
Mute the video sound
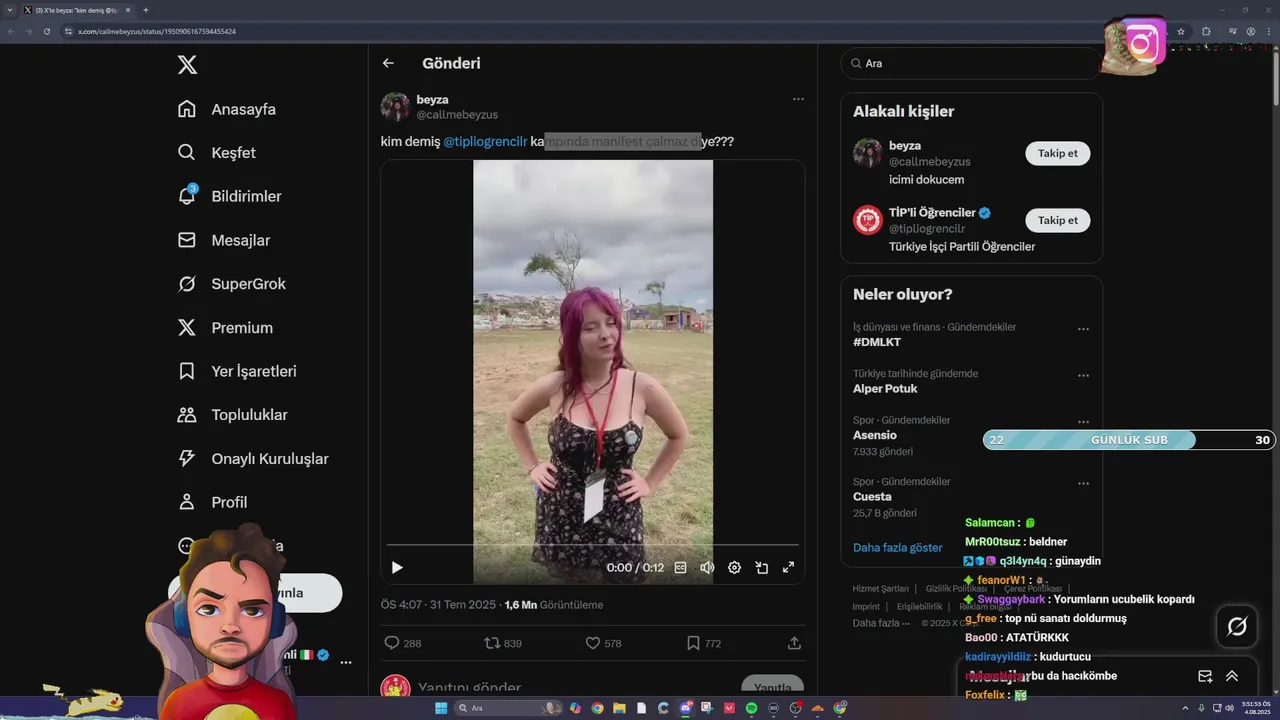(707, 567)
